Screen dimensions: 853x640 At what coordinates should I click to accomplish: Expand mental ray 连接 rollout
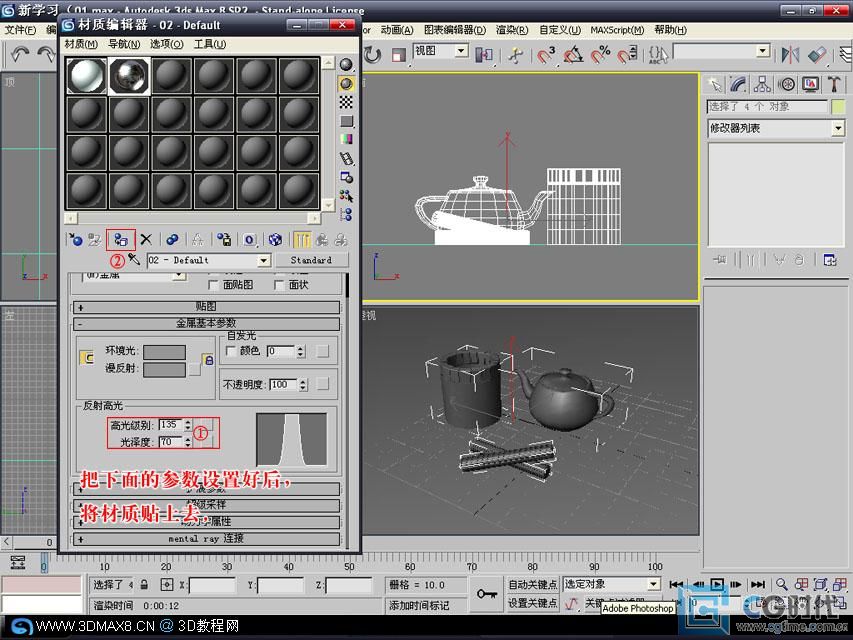point(206,539)
